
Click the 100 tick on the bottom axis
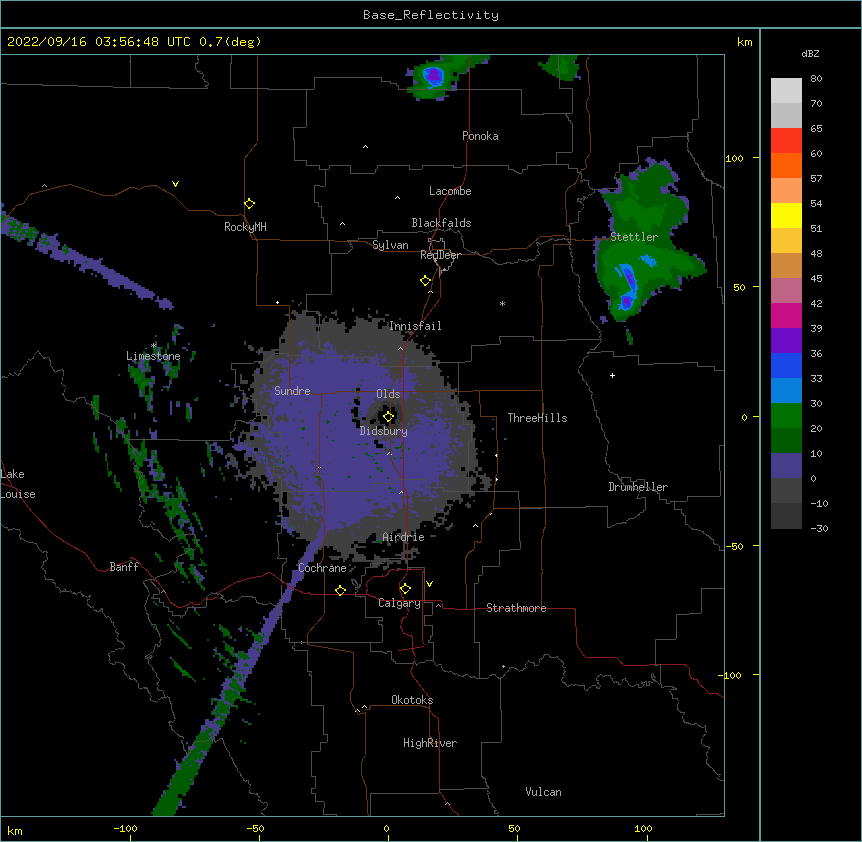tap(643, 828)
